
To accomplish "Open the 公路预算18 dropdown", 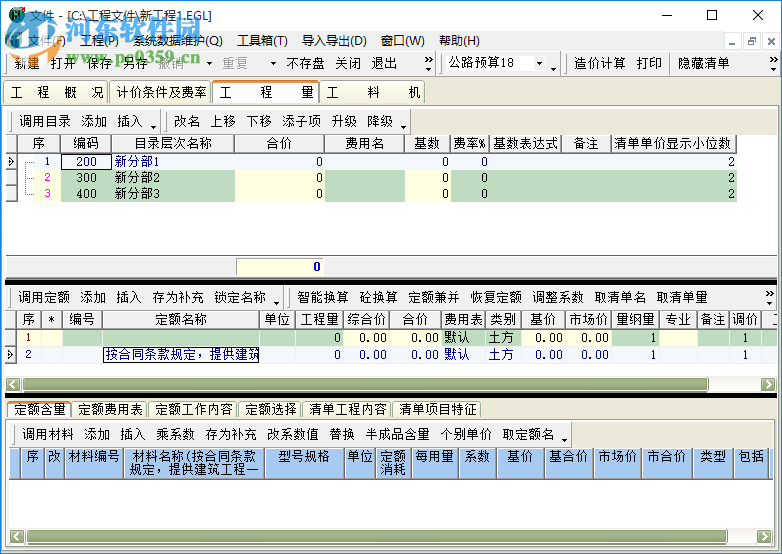I will (539, 63).
